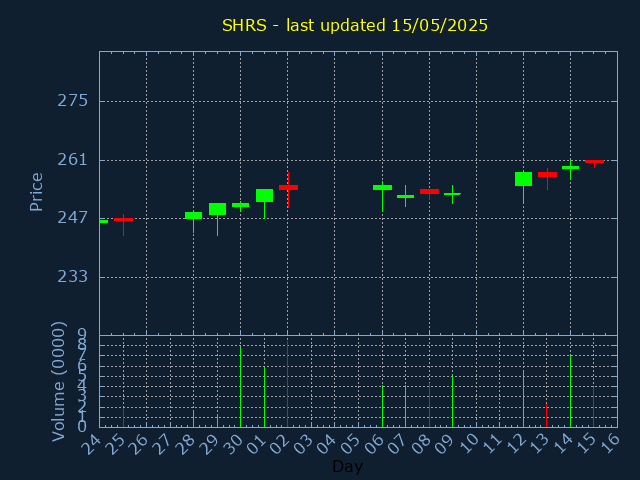This screenshot has height=480, width=640.
Task: Click the green candlestick for day 06
Action: pos(382,187)
